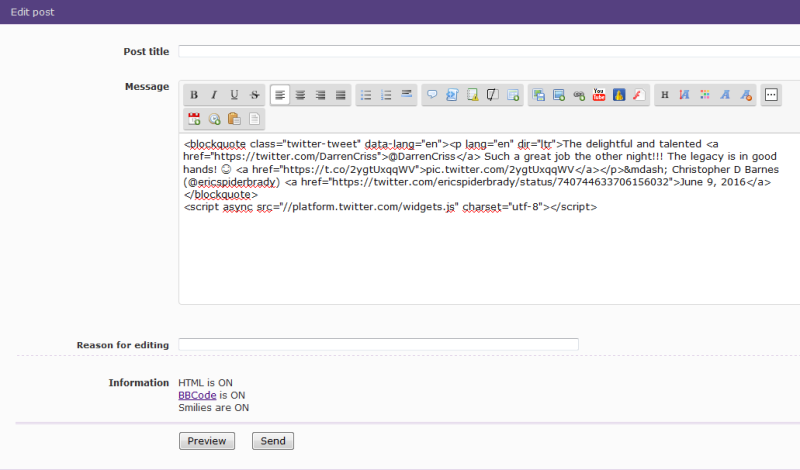The height and width of the screenshot is (470, 800).
Task: Insert a Flash object
Action: tap(639, 95)
